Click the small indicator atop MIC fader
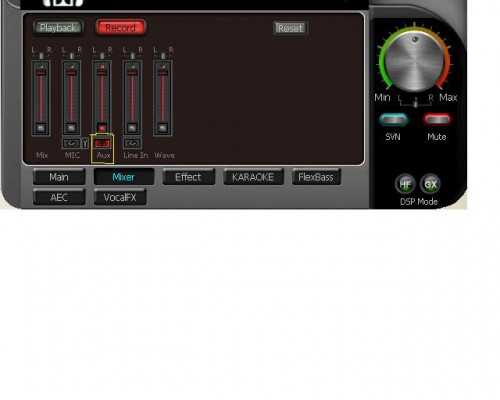This screenshot has width=500, height=400. click(72, 66)
